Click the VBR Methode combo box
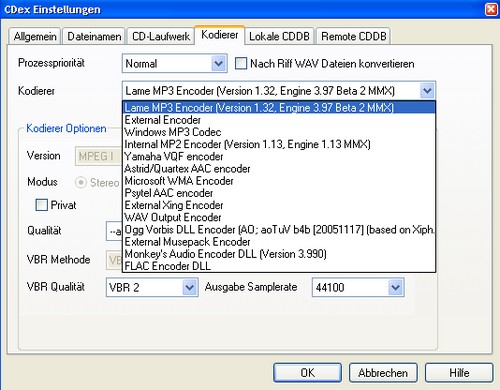Image resolution: width=500 pixels, height=390 pixels. pyautogui.click(x=114, y=260)
